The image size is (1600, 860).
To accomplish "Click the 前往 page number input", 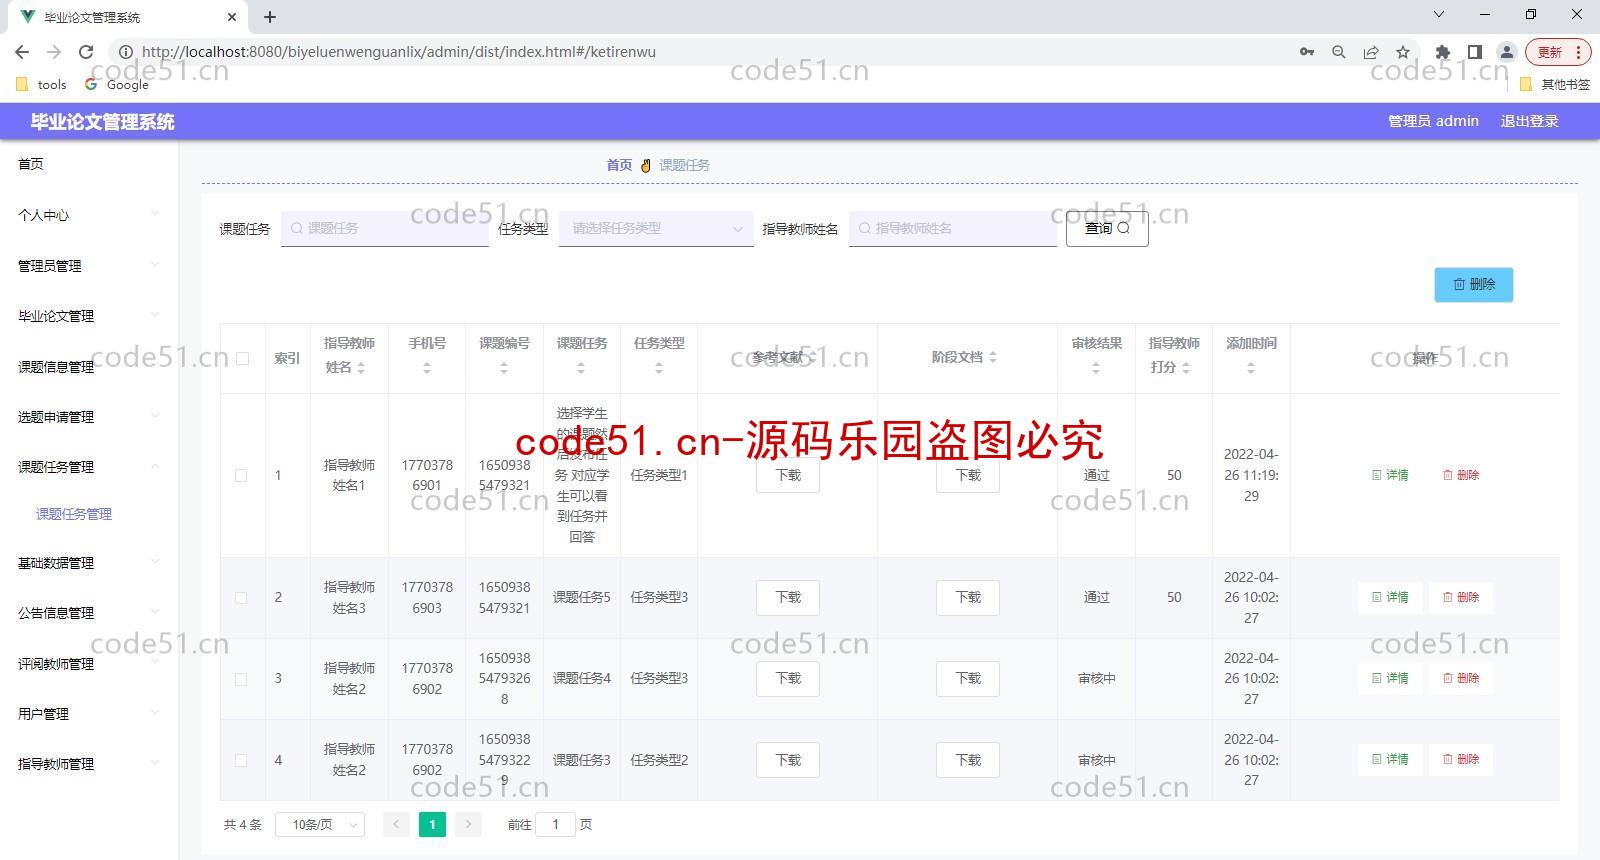I will click(556, 824).
